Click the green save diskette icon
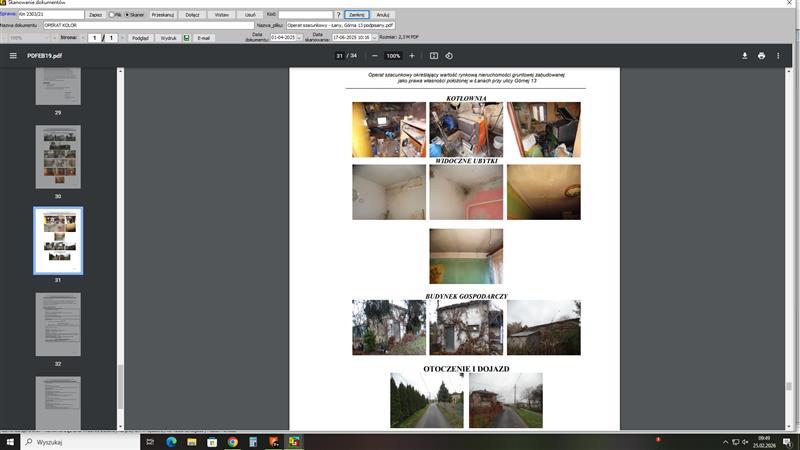Viewport: 800px width, 450px height. click(186, 38)
